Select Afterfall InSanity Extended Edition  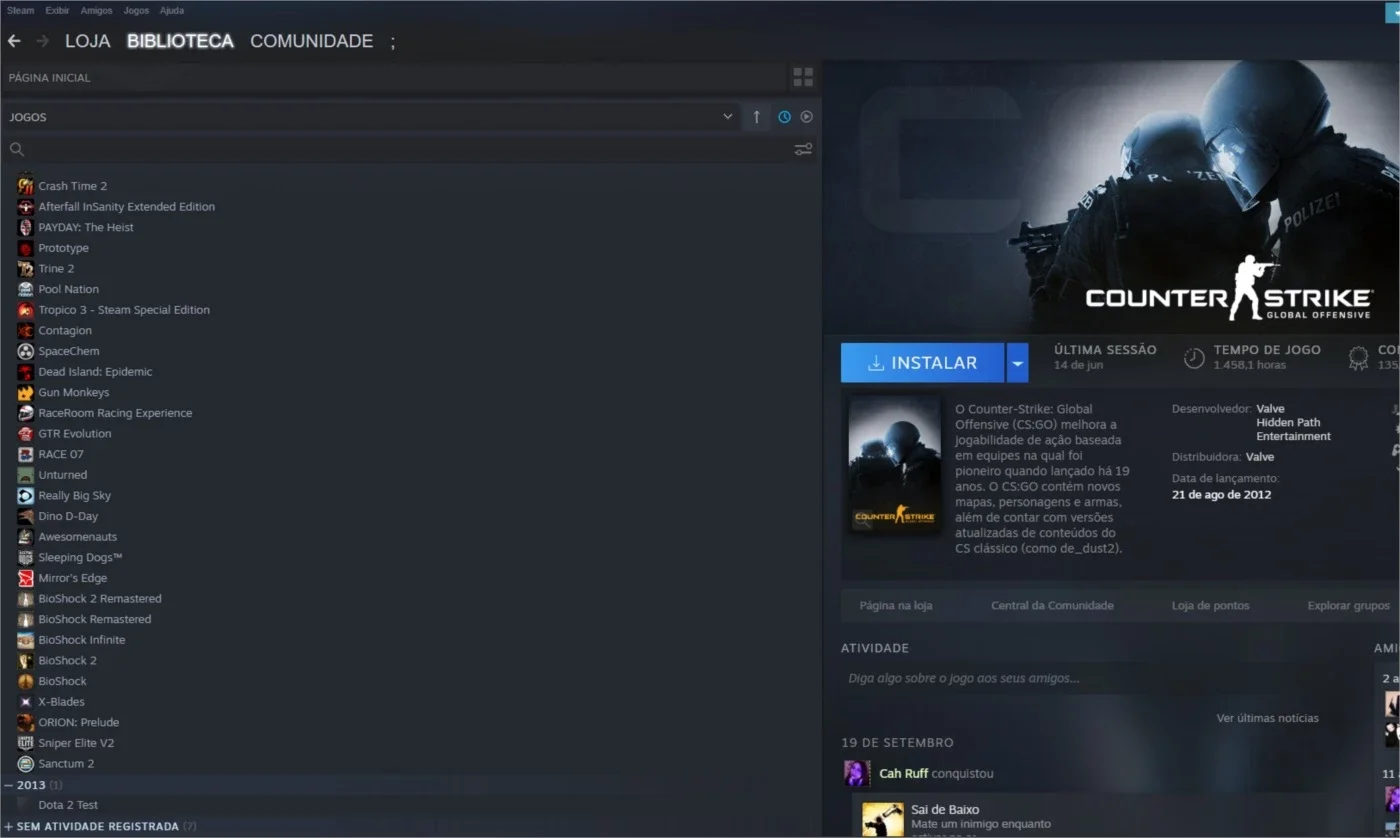pos(126,207)
